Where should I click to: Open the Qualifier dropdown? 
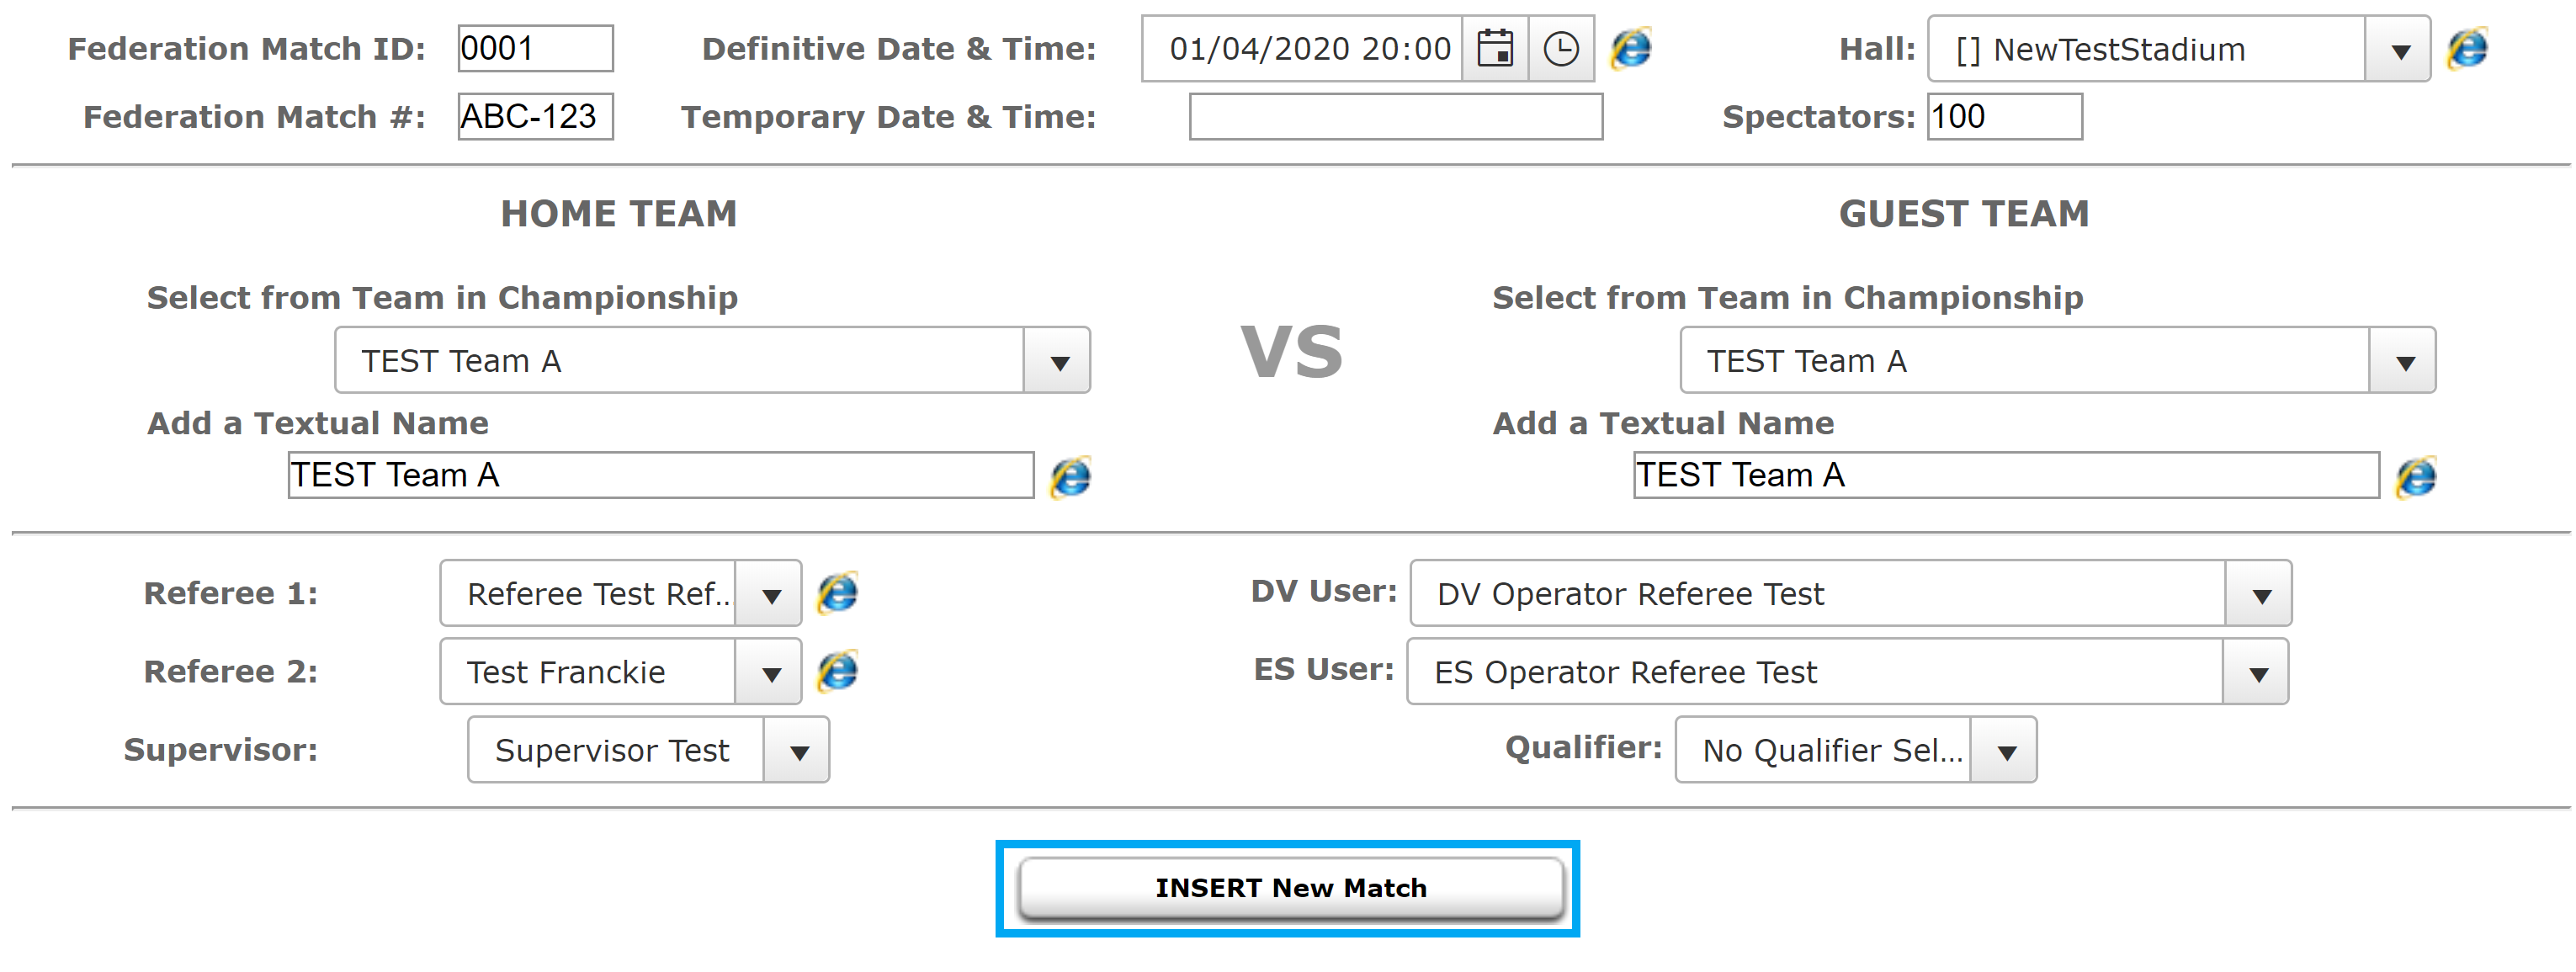point(1856,749)
